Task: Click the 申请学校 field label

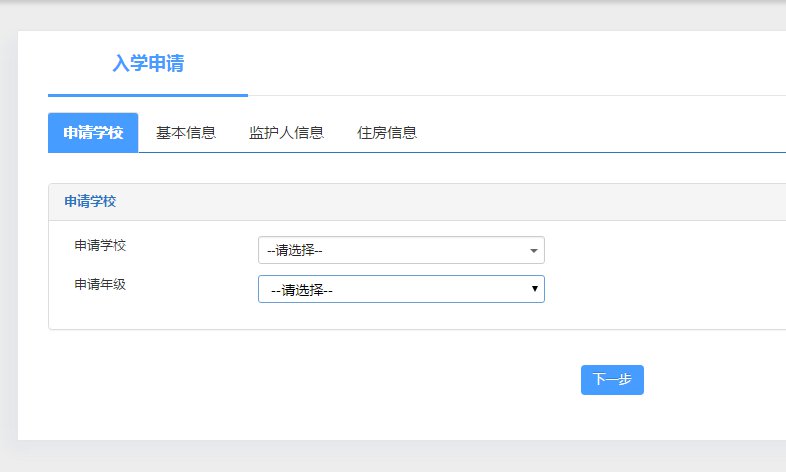Action: coord(100,245)
